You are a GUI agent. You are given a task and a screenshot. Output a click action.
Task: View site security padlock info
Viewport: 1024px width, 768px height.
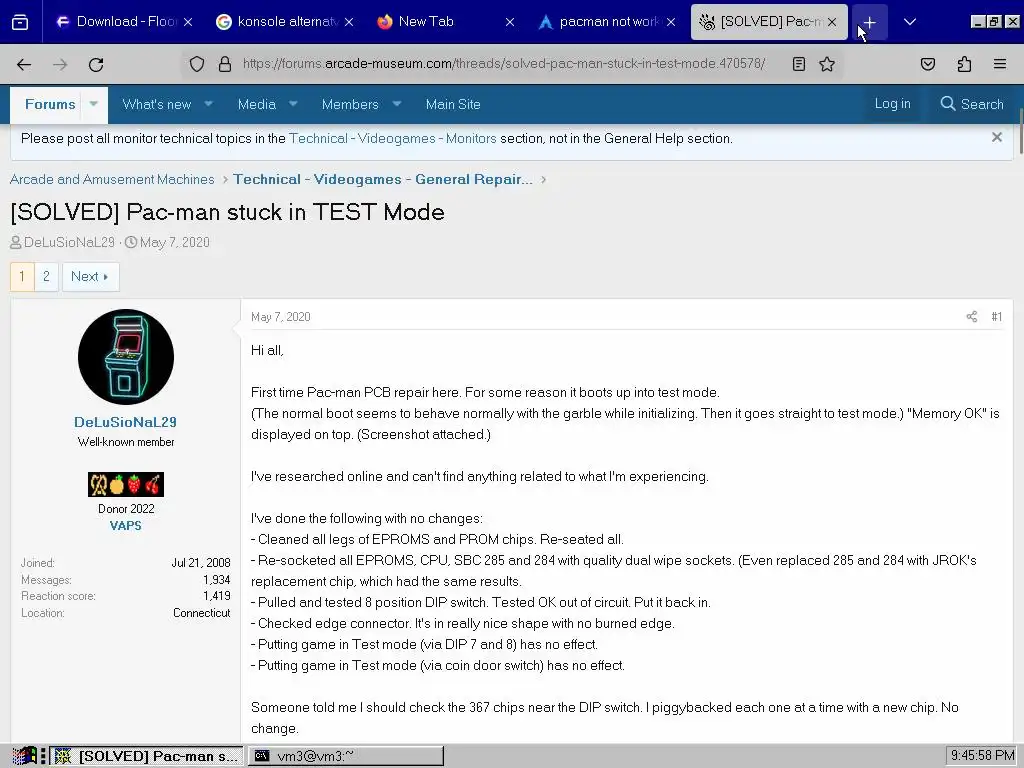click(225, 64)
